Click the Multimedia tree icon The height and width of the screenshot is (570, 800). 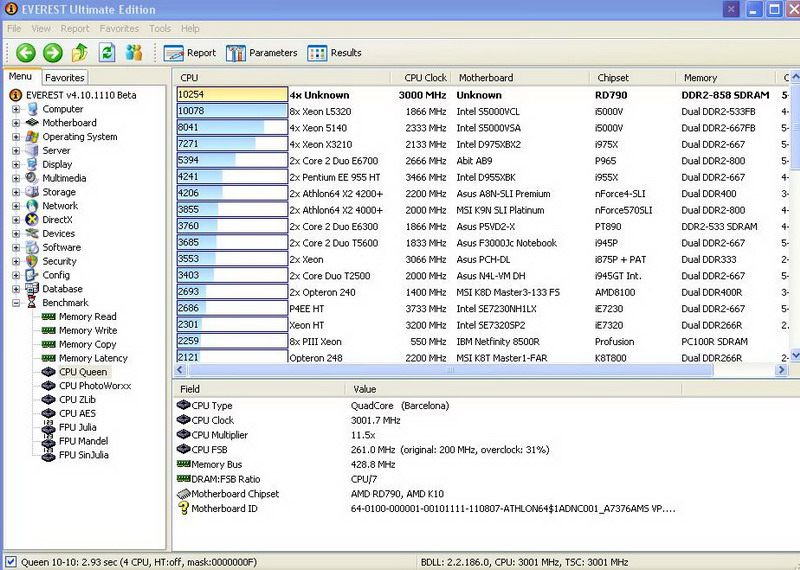pyautogui.click(x=32, y=178)
